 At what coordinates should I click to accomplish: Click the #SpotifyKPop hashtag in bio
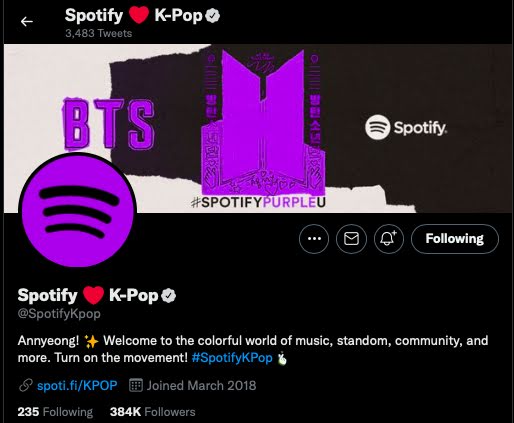tap(232, 358)
